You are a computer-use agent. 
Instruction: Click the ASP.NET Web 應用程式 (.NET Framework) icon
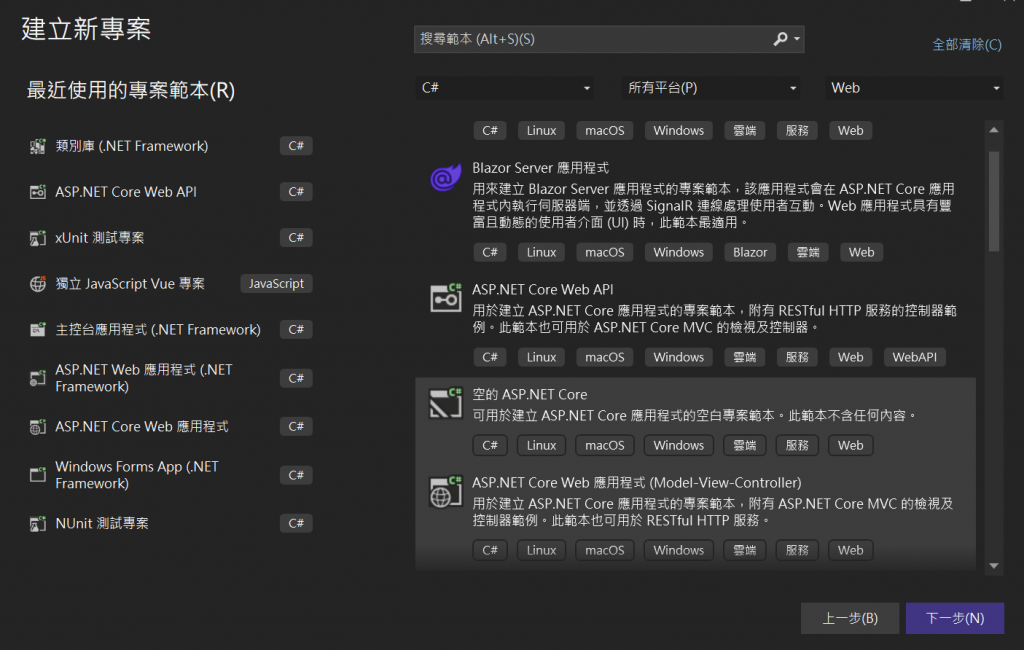(x=38, y=378)
